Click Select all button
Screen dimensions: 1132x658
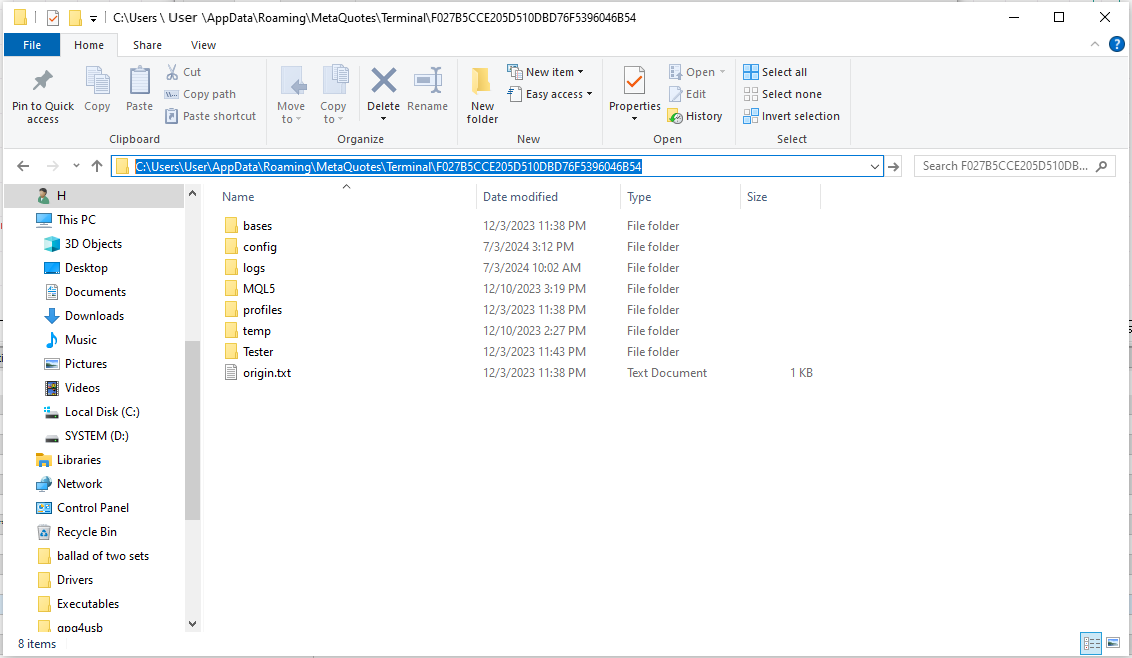pos(775,72)
